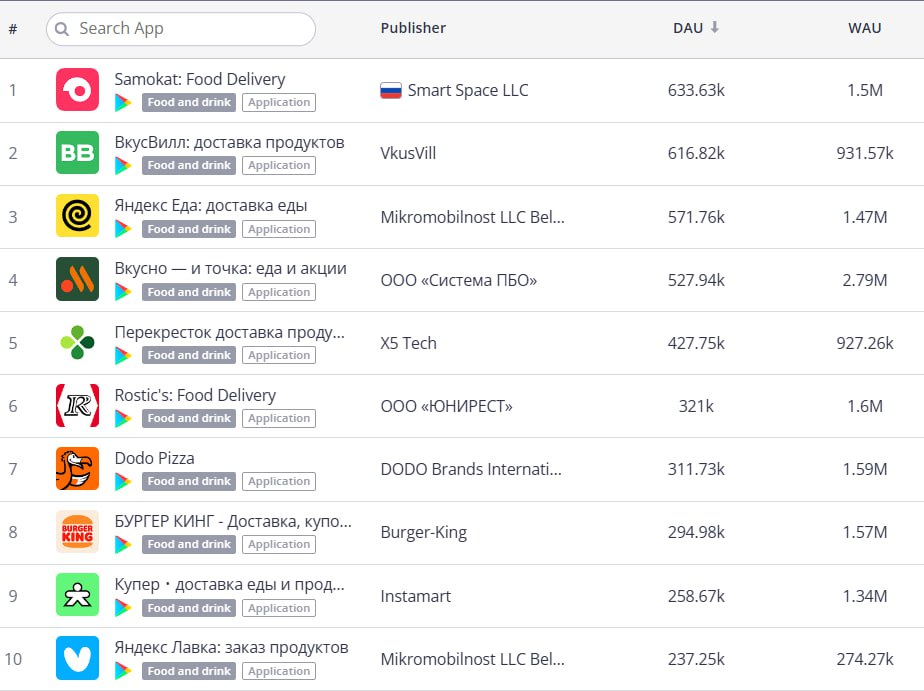Open publisher Burger-King
924x691 pixels.
point(424,532)
